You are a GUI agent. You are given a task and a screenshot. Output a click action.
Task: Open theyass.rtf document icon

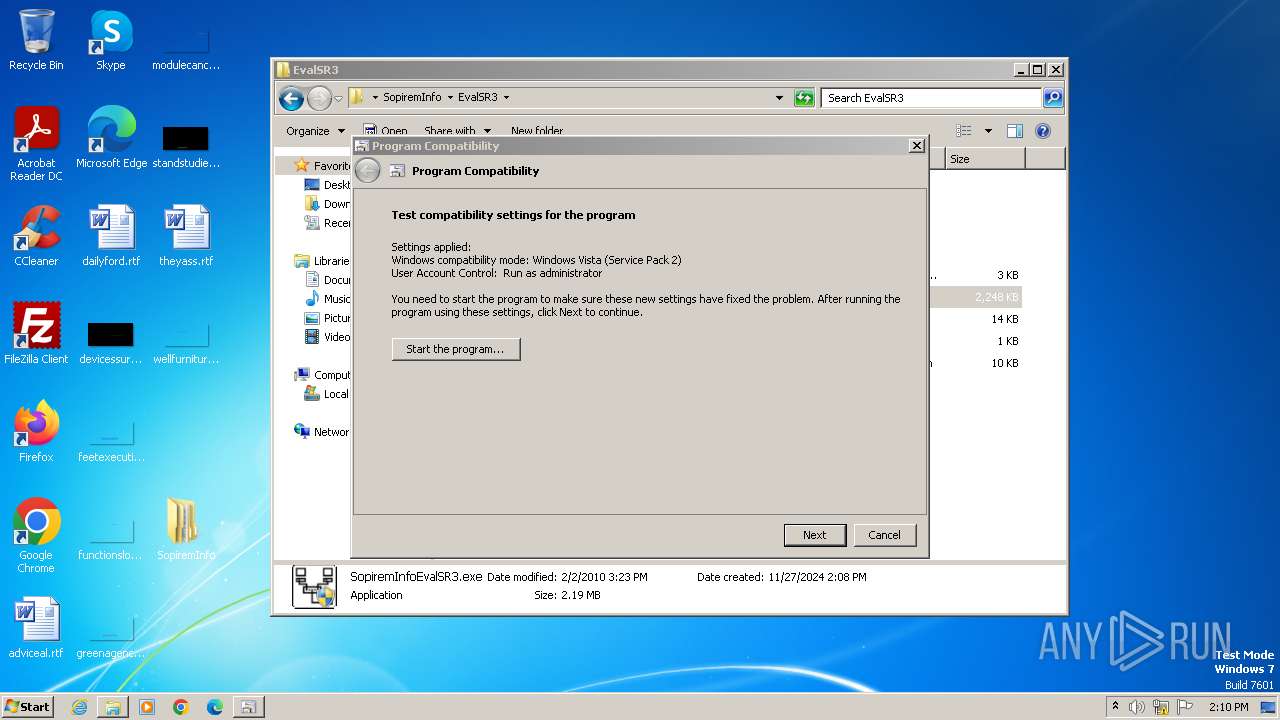coord(186,236)
